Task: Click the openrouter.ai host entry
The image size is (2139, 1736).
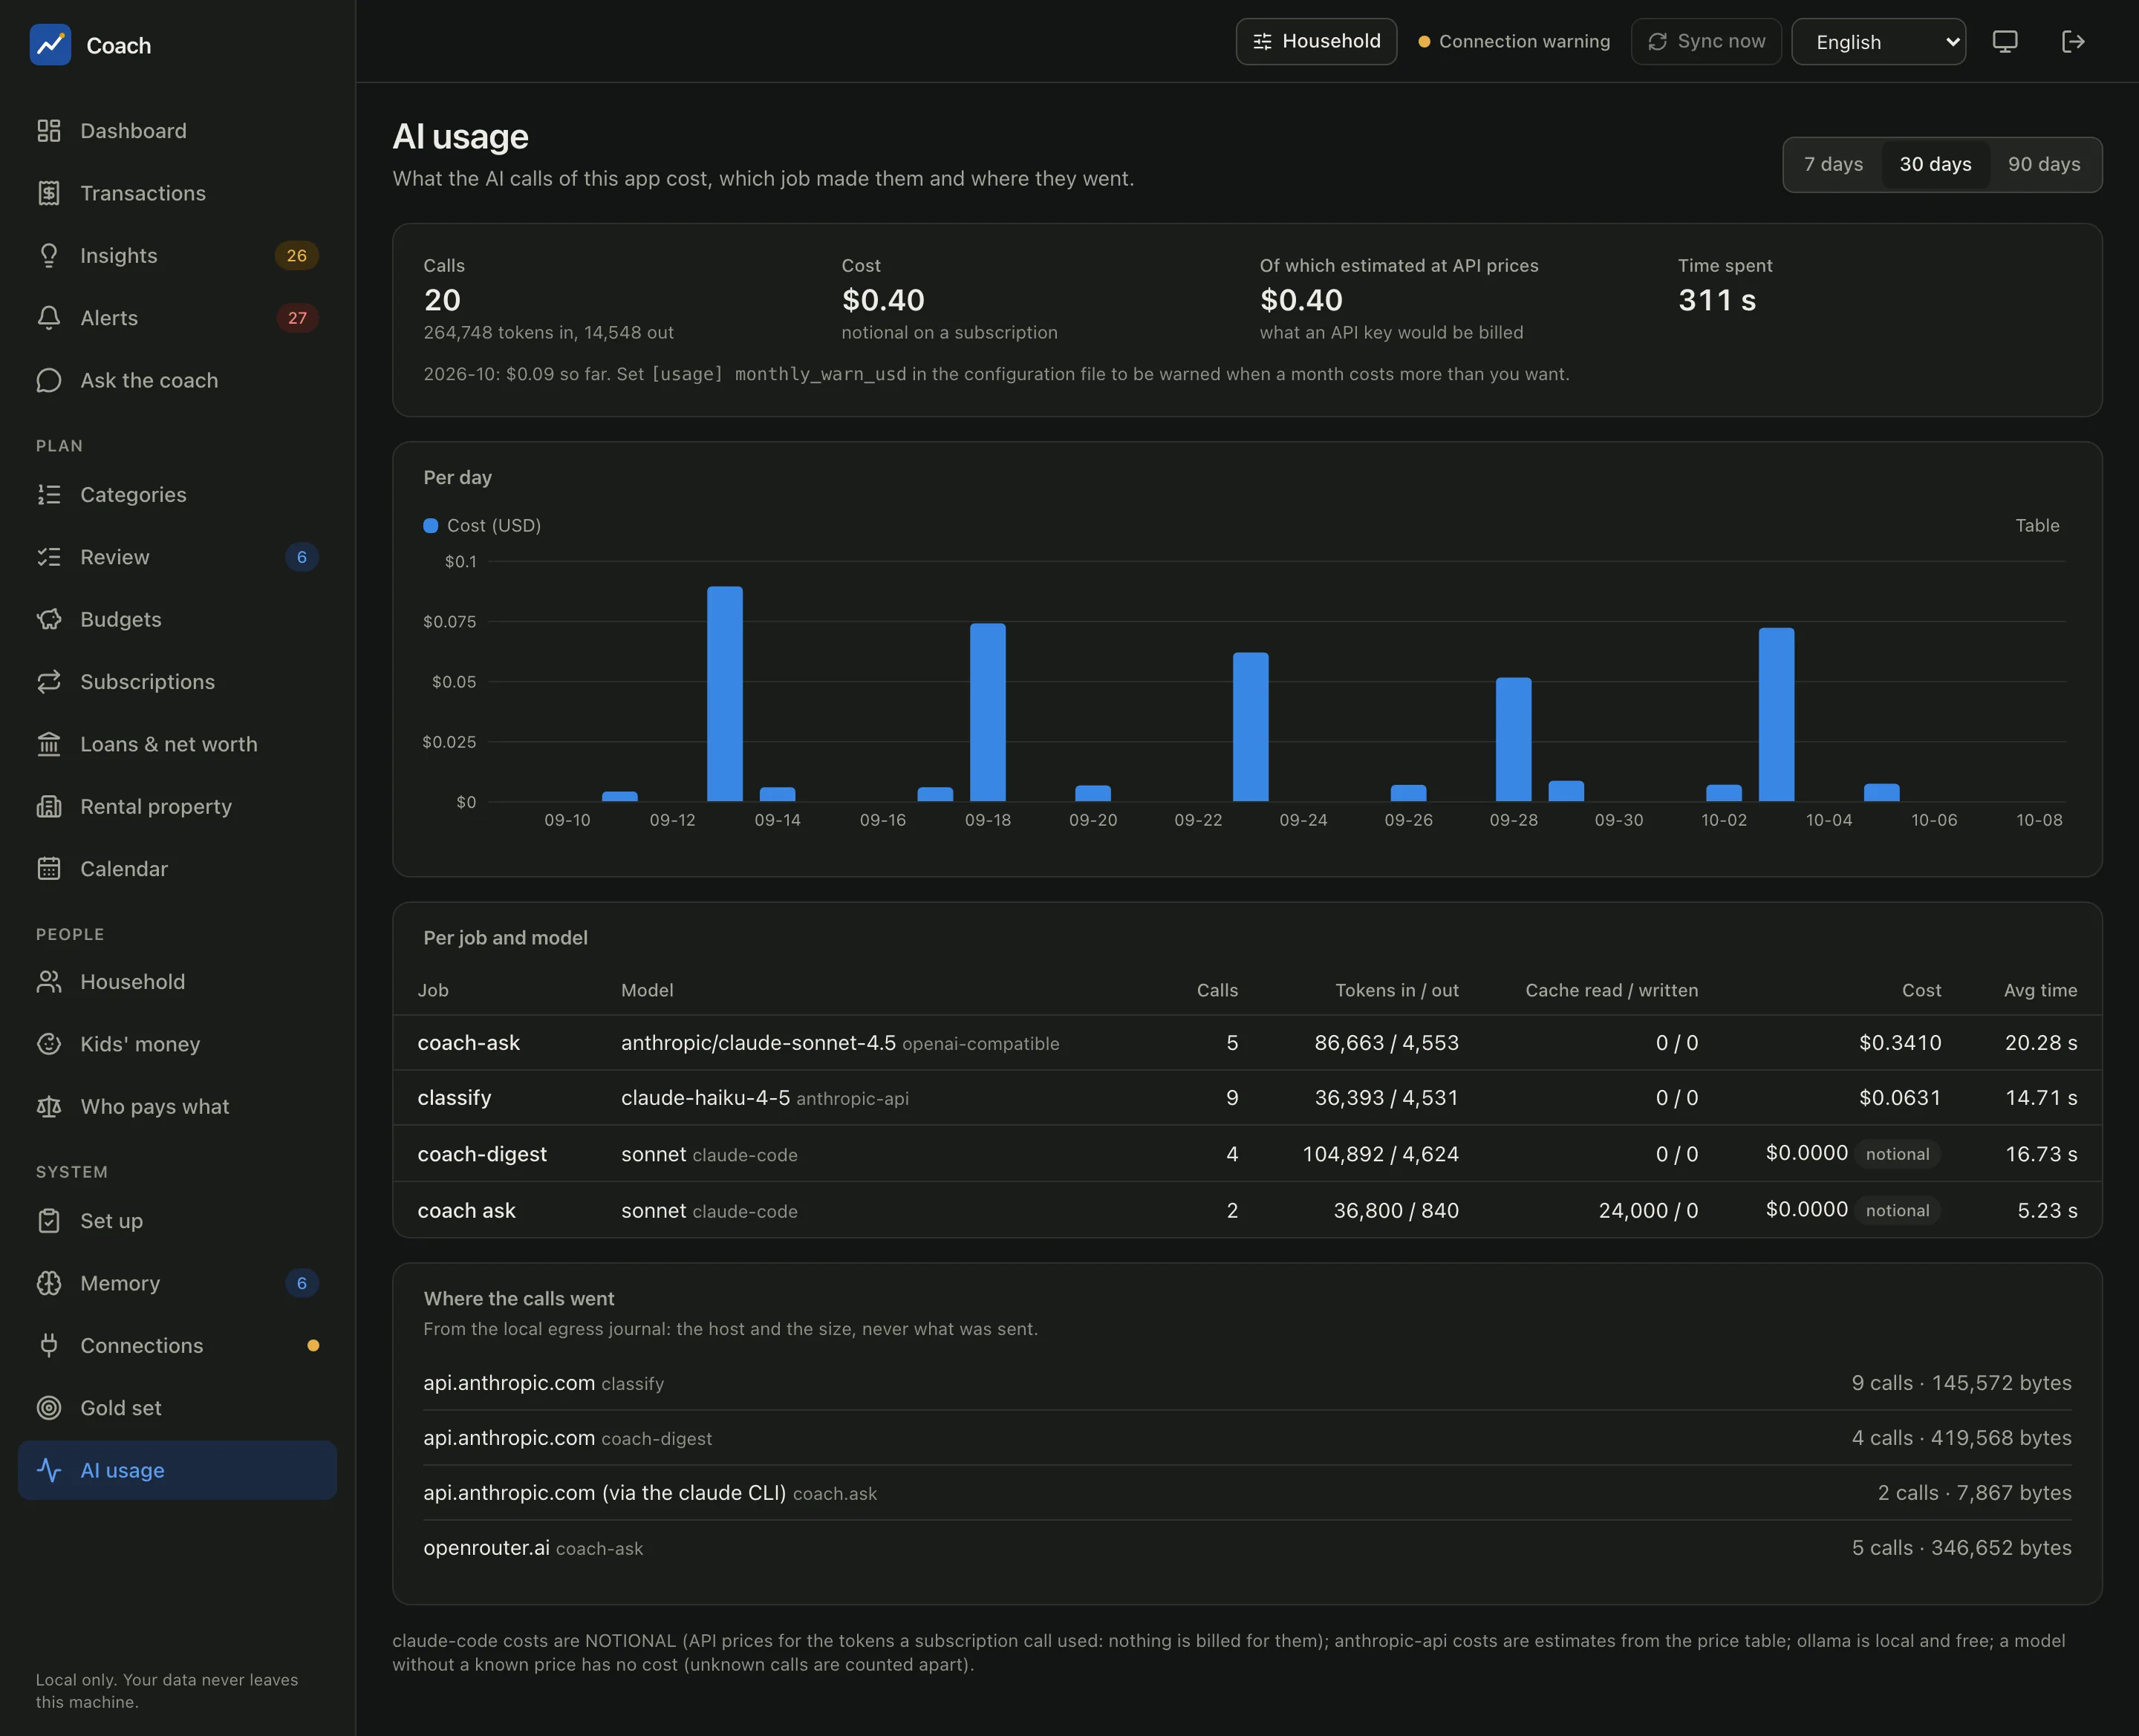Action: tap(1247, 1548)
